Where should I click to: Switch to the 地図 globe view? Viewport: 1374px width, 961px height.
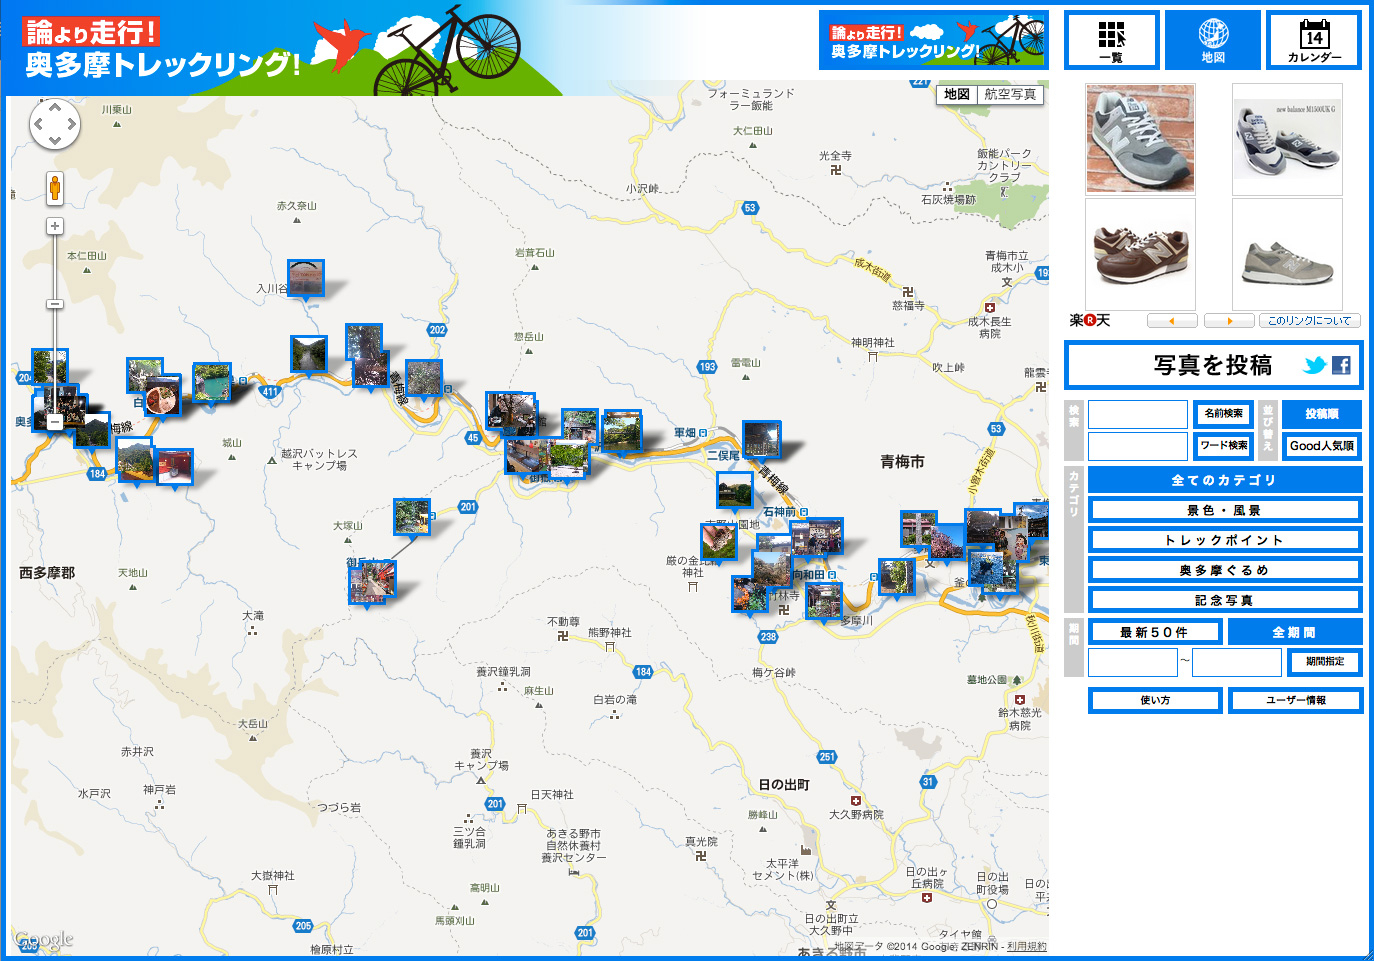1213,40
